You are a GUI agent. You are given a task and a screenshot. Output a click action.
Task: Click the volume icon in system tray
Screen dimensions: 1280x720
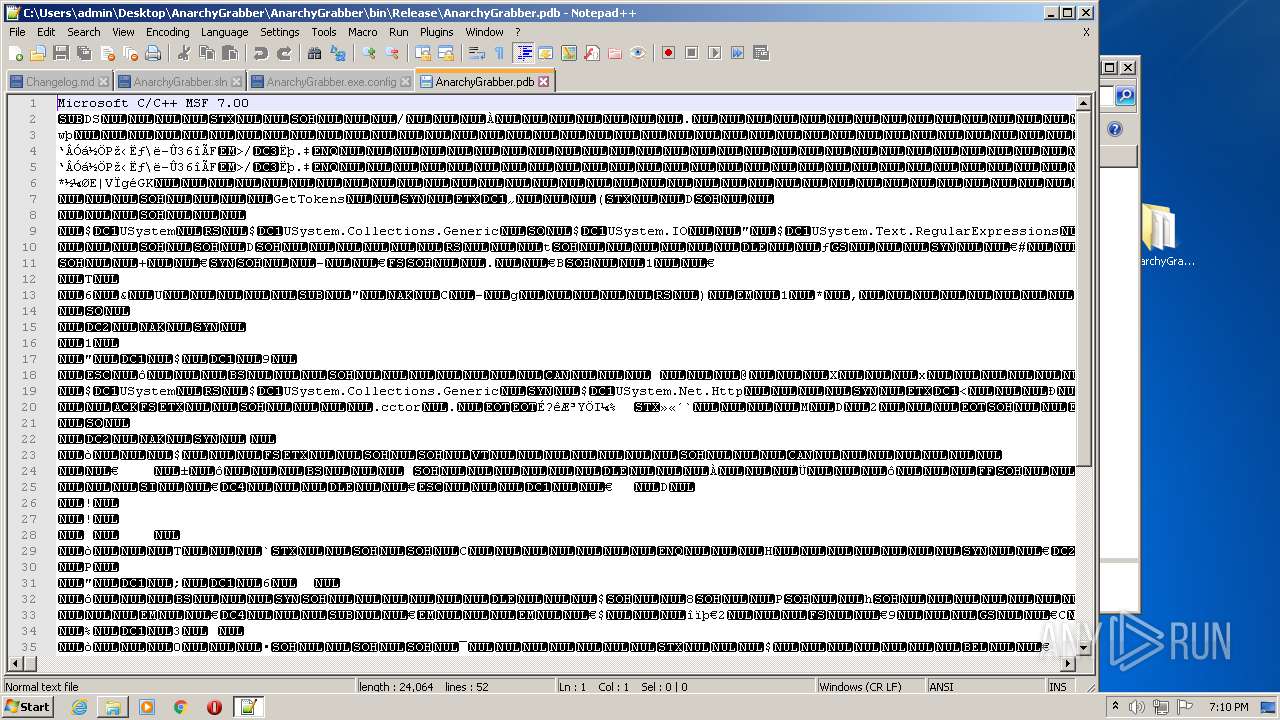(x=1137, y=707)
